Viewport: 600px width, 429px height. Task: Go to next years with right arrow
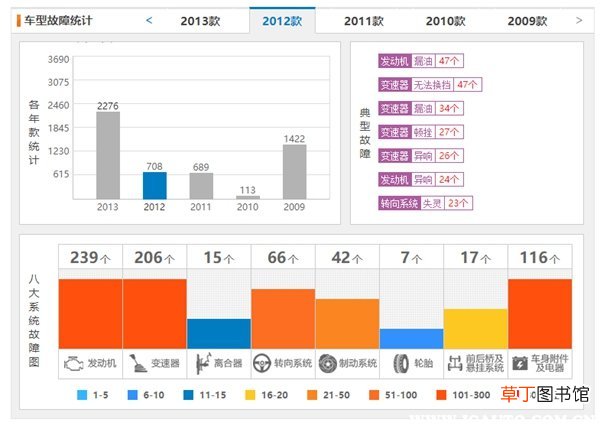(579, 20)
